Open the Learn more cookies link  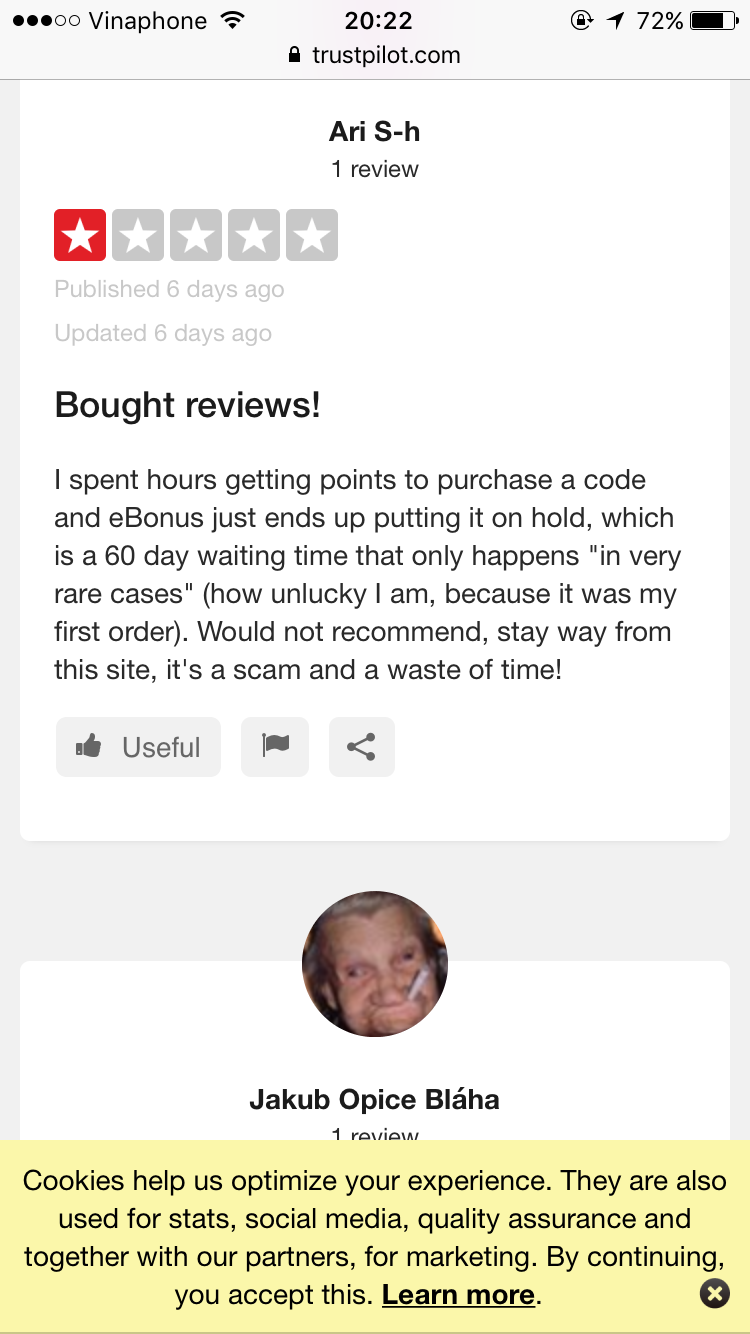(x=459, y=1295)
